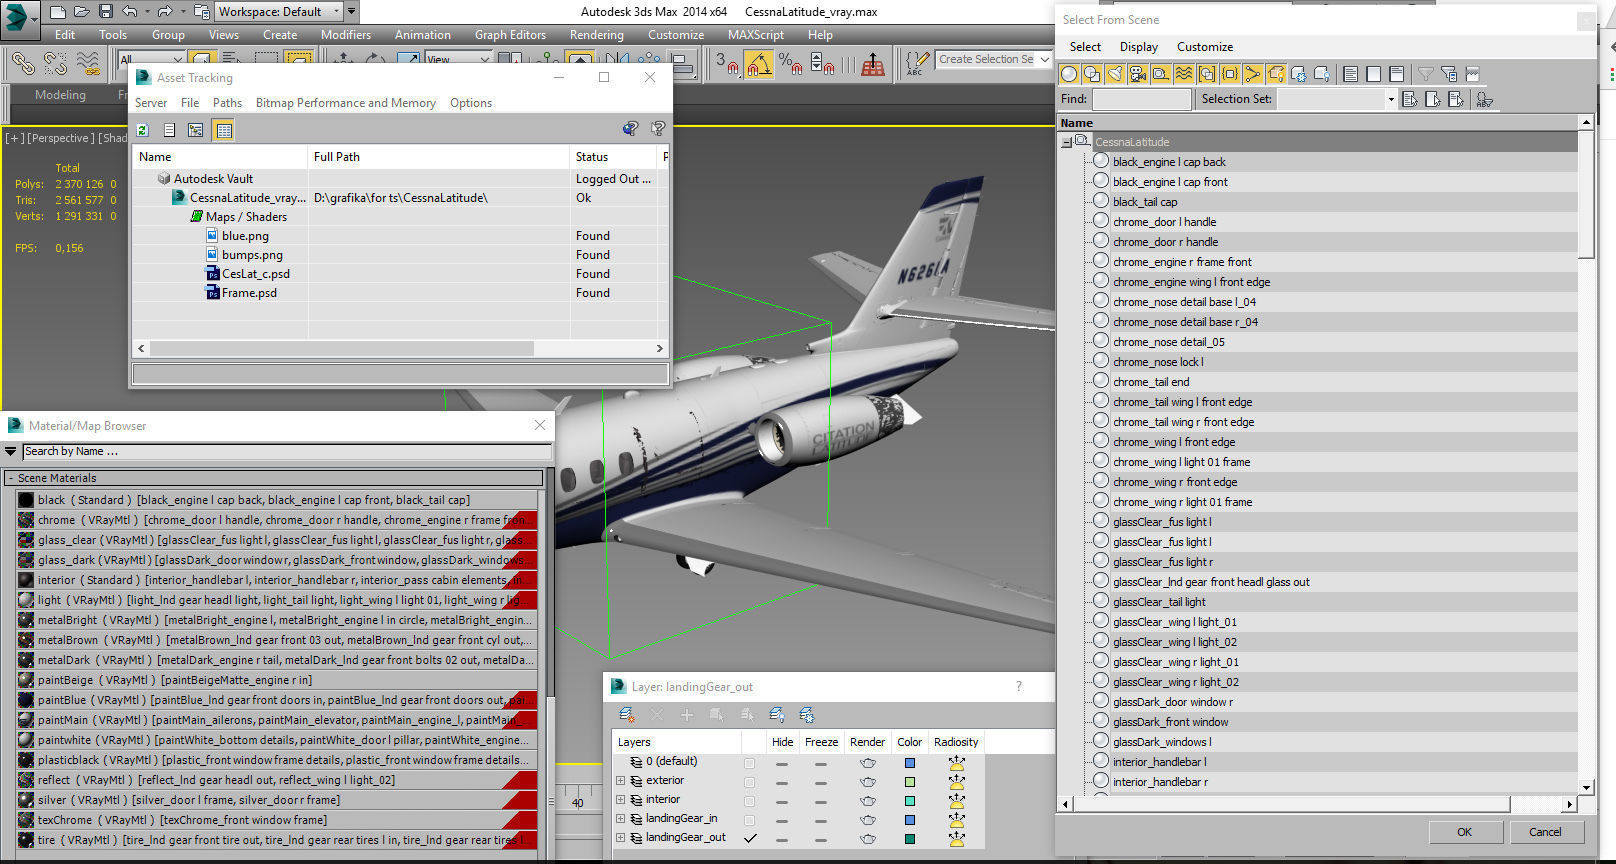The image size is (1616, 864).
Task: Click the Open File folder icon
Action: click(82, 12)
